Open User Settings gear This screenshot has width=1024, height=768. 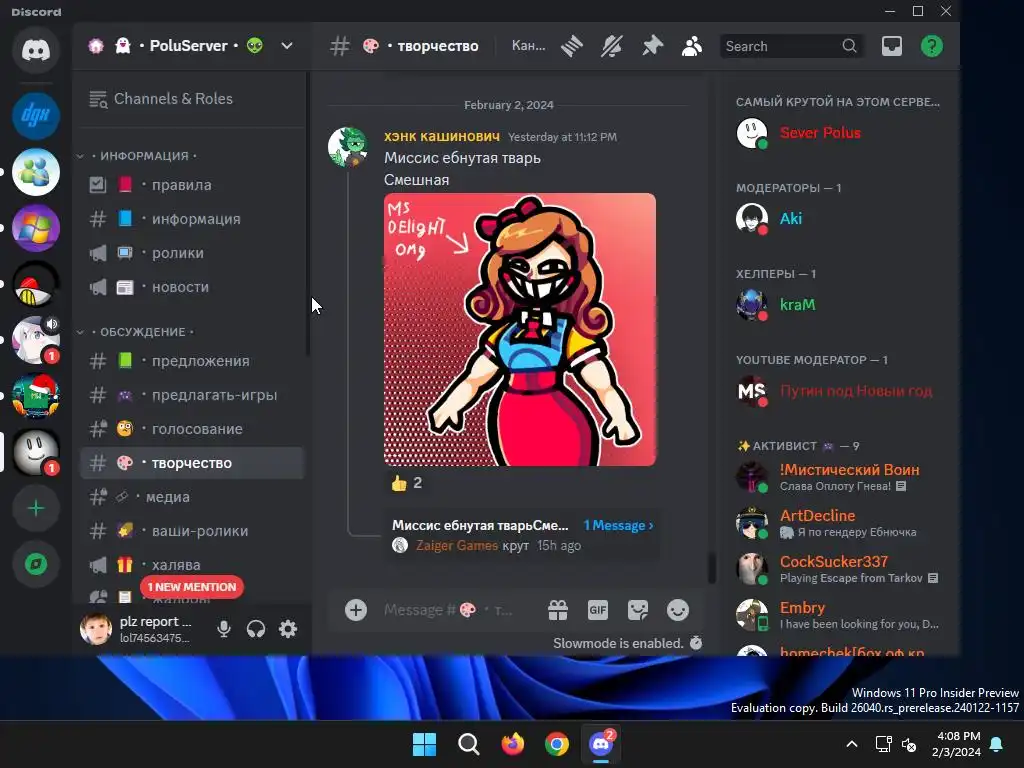(x=288, y=629)
